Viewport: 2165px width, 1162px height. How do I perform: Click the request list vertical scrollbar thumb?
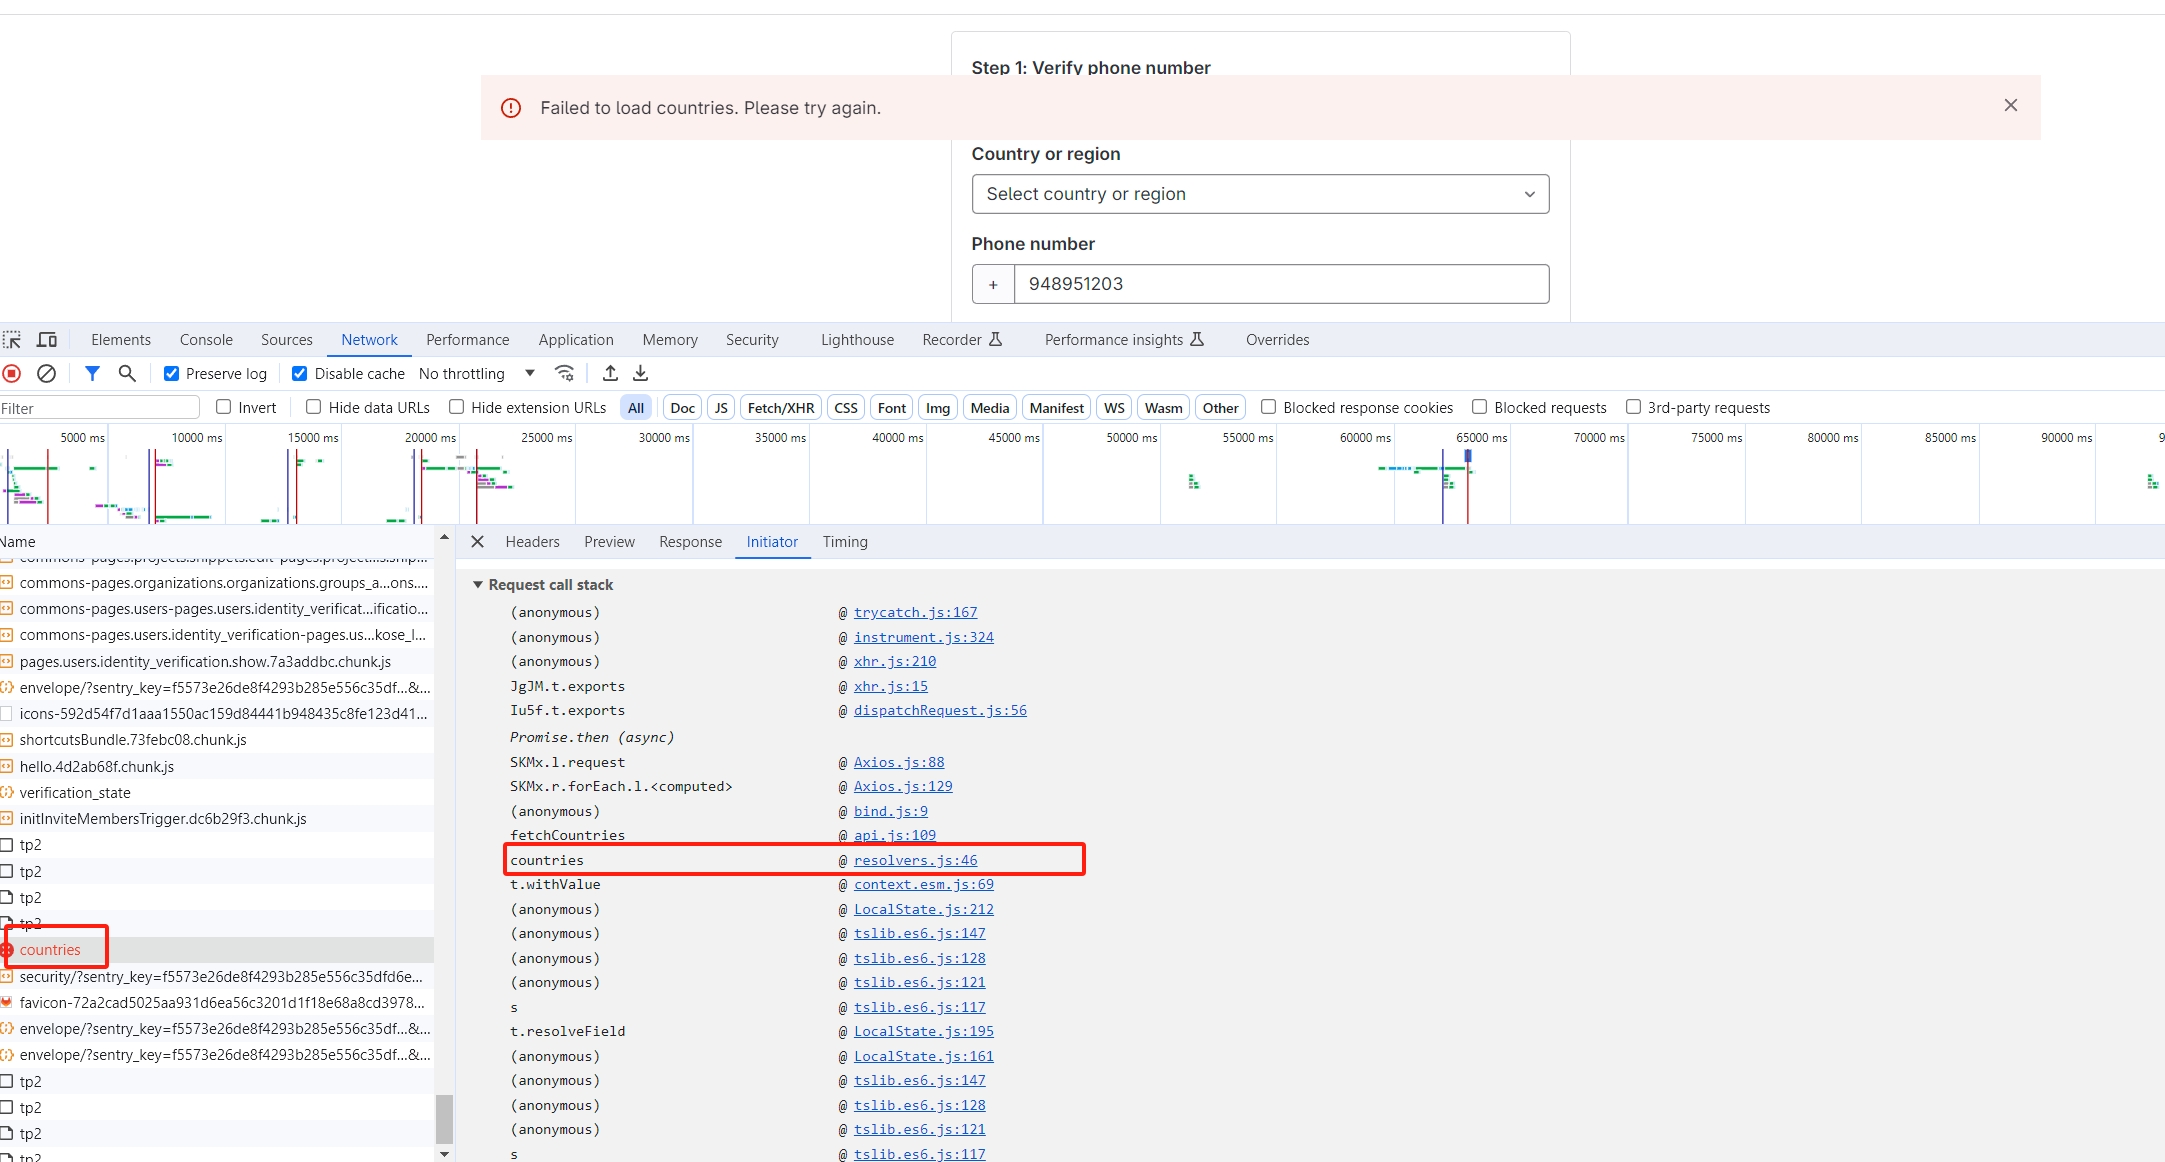tap(444, 1118)
